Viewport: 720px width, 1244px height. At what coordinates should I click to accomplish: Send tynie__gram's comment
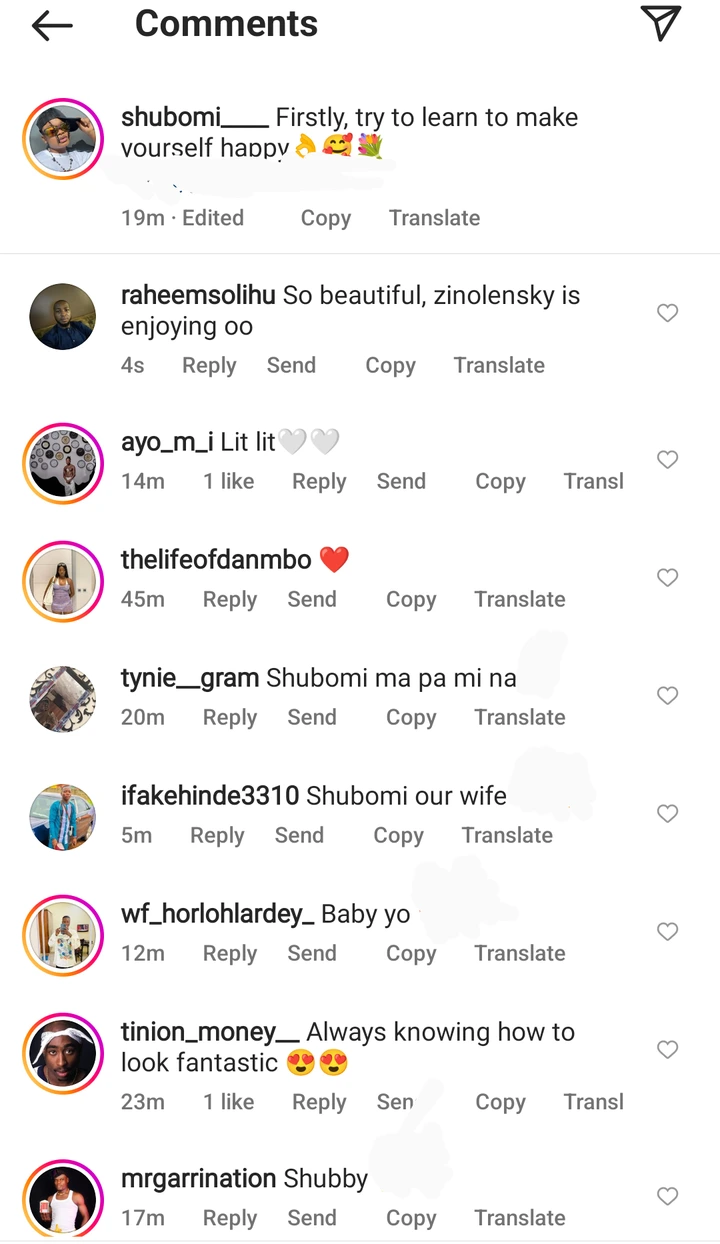(312, 717)
